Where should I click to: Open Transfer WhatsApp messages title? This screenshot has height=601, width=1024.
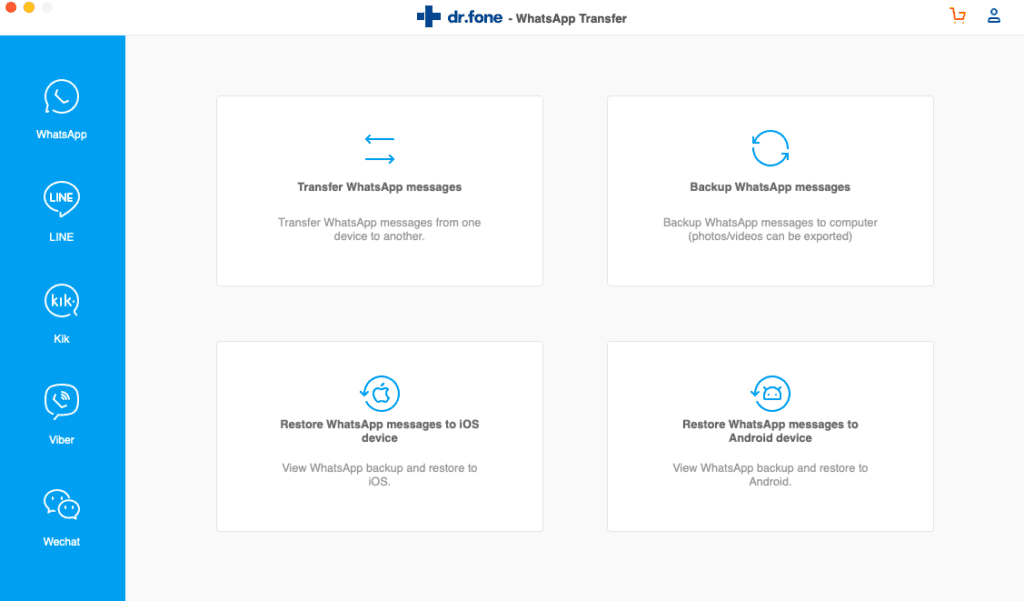[379, 187]
